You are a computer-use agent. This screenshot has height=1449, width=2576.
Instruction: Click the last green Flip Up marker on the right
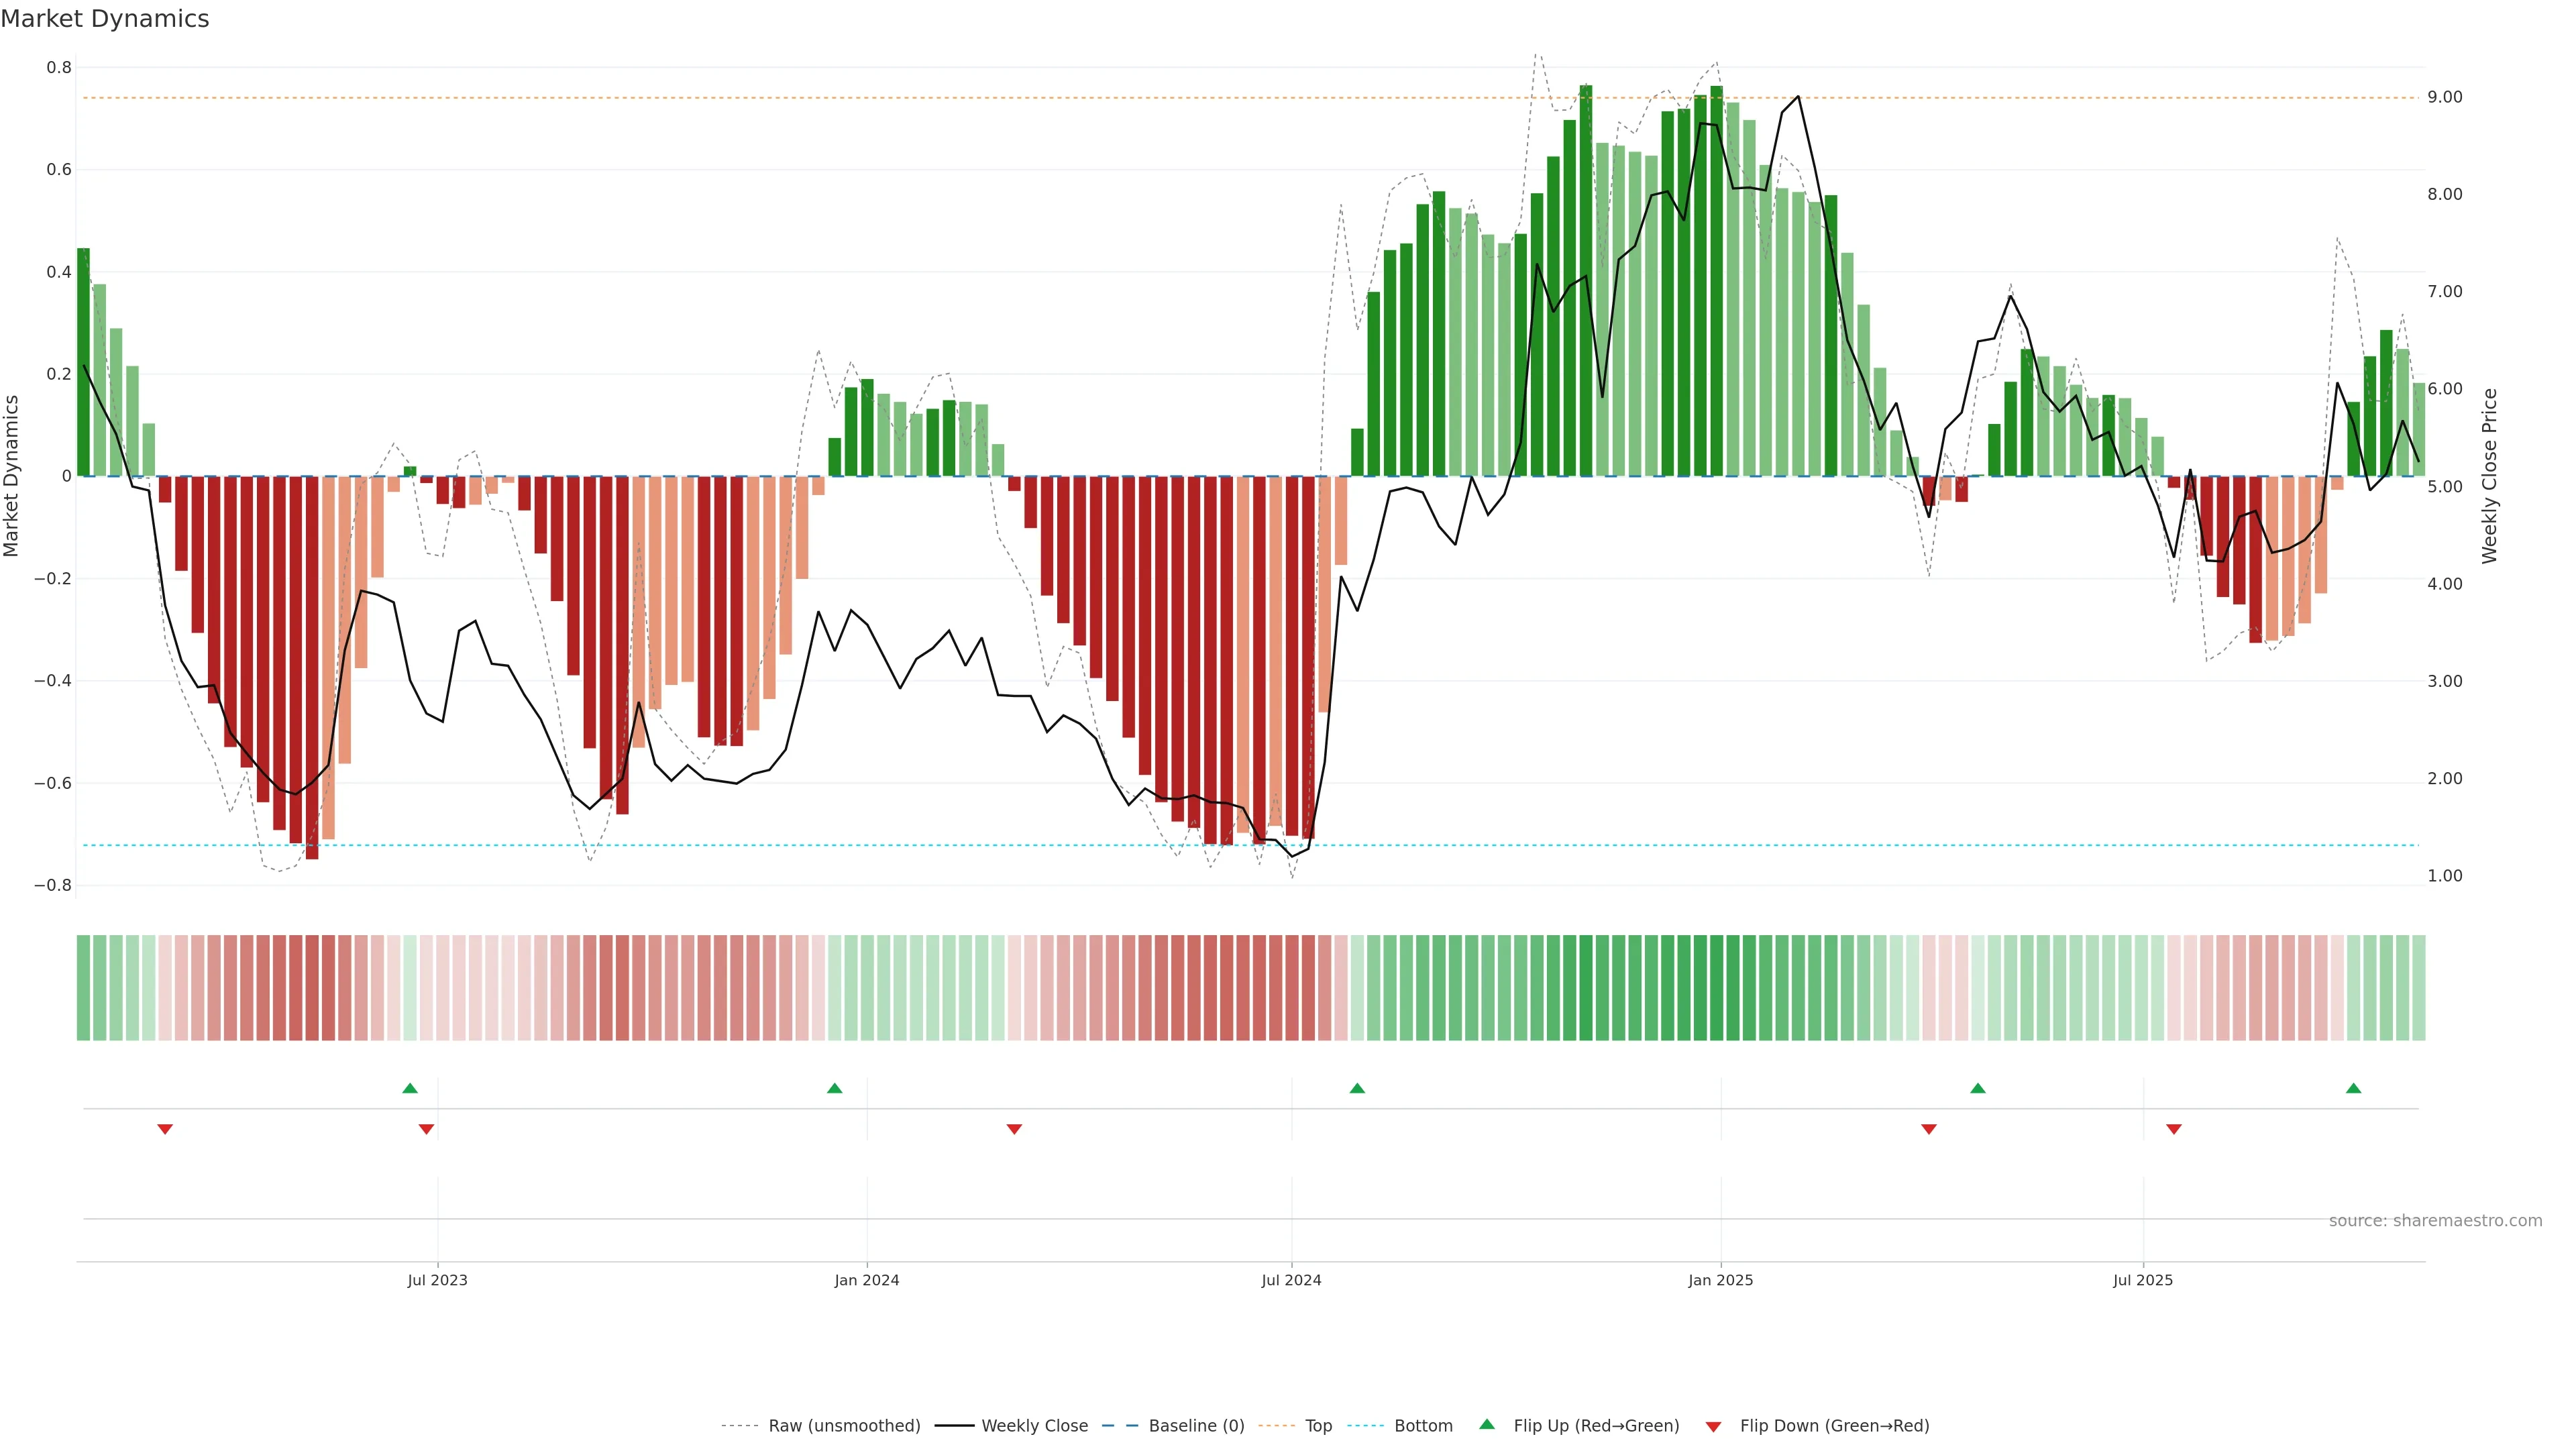[2353, 1088]
